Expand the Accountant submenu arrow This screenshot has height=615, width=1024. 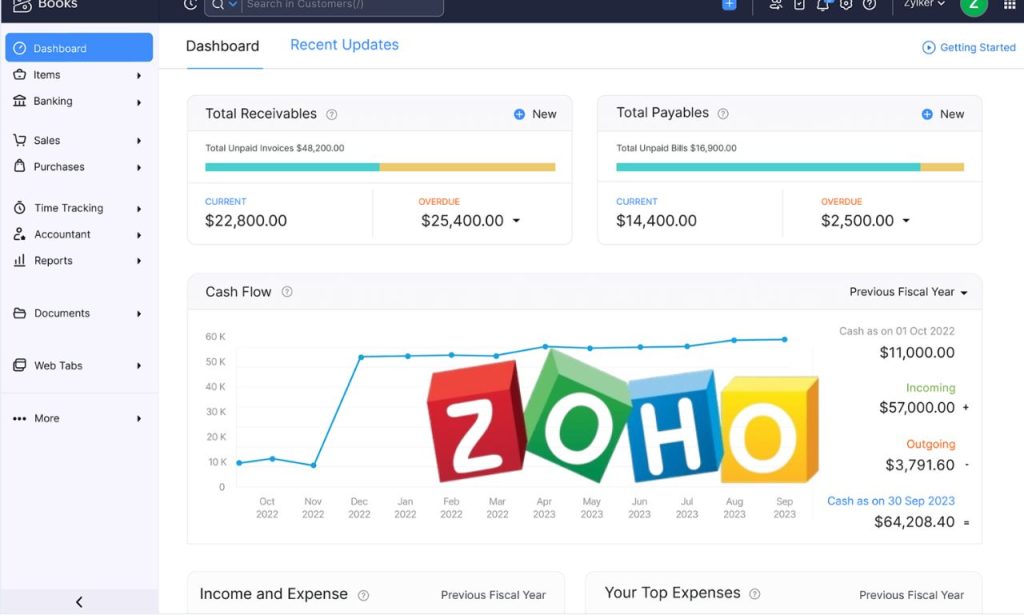139,235
